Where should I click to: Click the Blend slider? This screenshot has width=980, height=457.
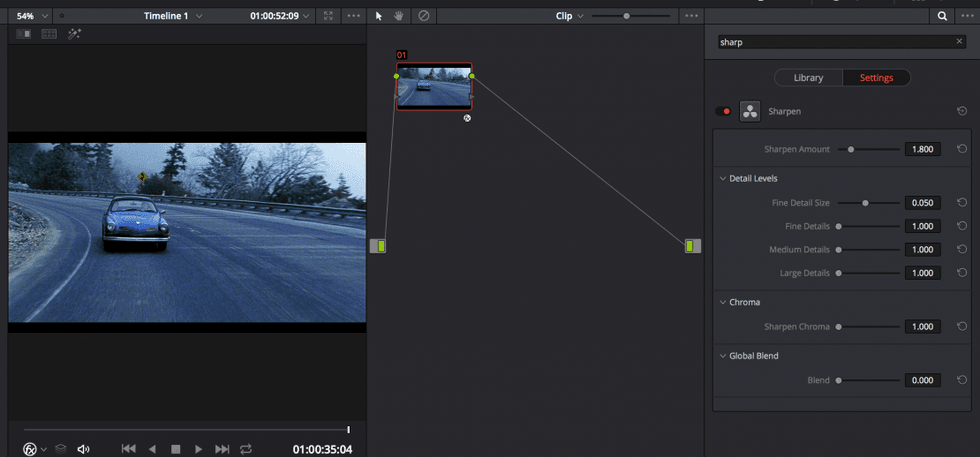pos(869,380)
